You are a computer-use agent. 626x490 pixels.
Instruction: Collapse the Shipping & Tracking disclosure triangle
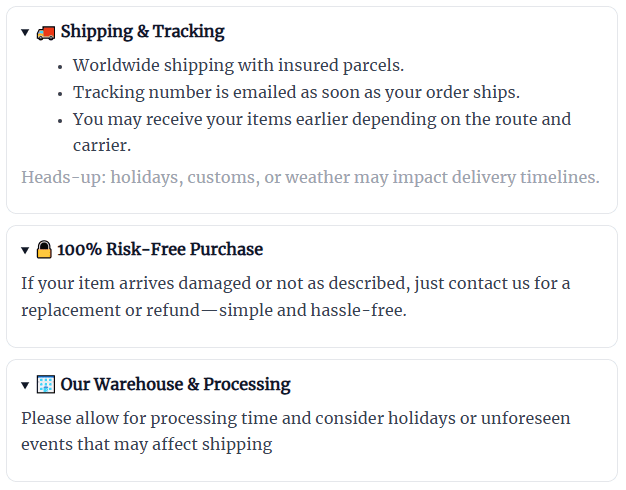tap(25, 33)
